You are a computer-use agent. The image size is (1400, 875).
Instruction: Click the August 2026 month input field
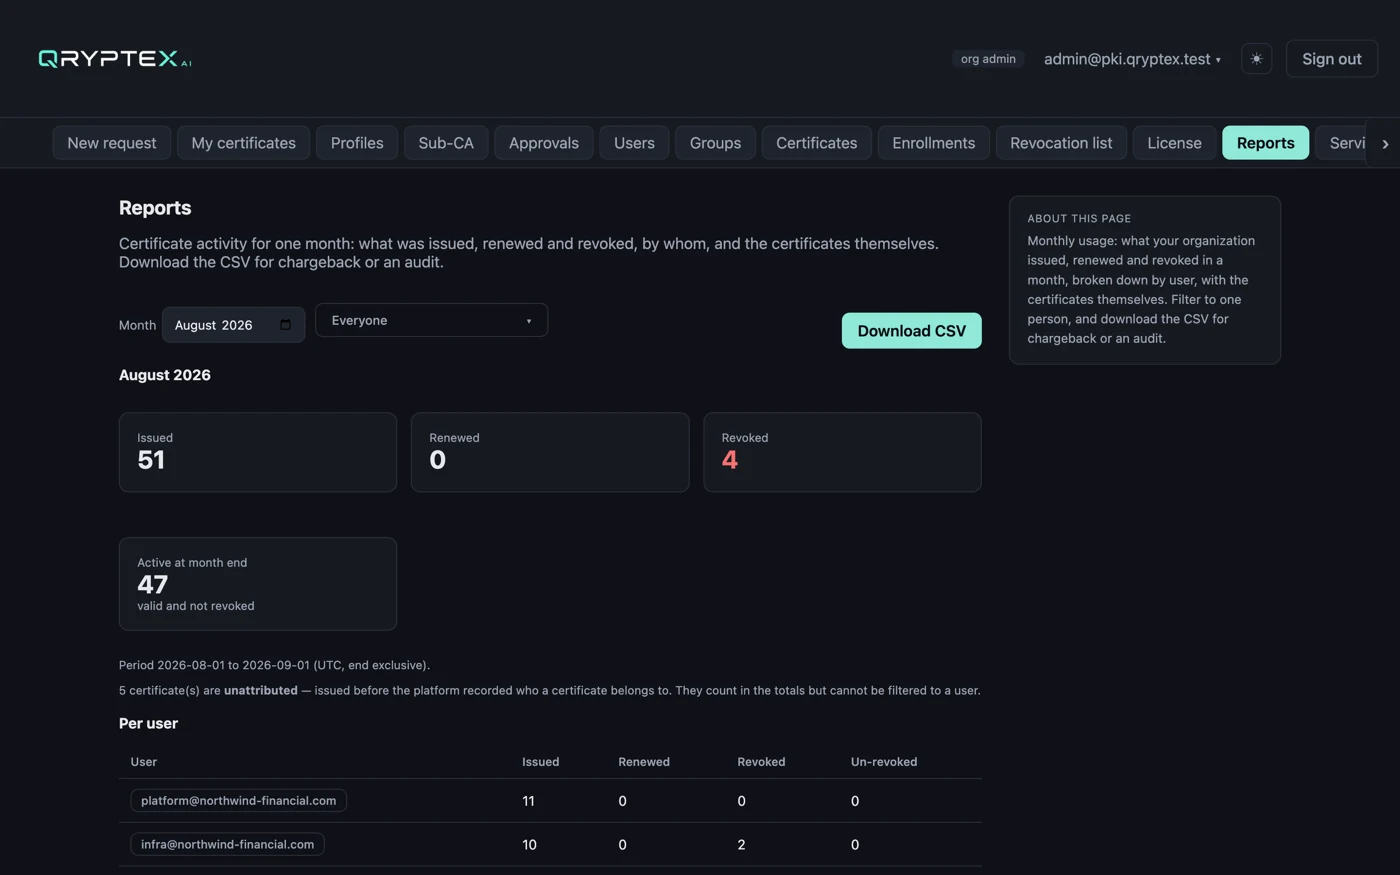(x=233, y=325)
